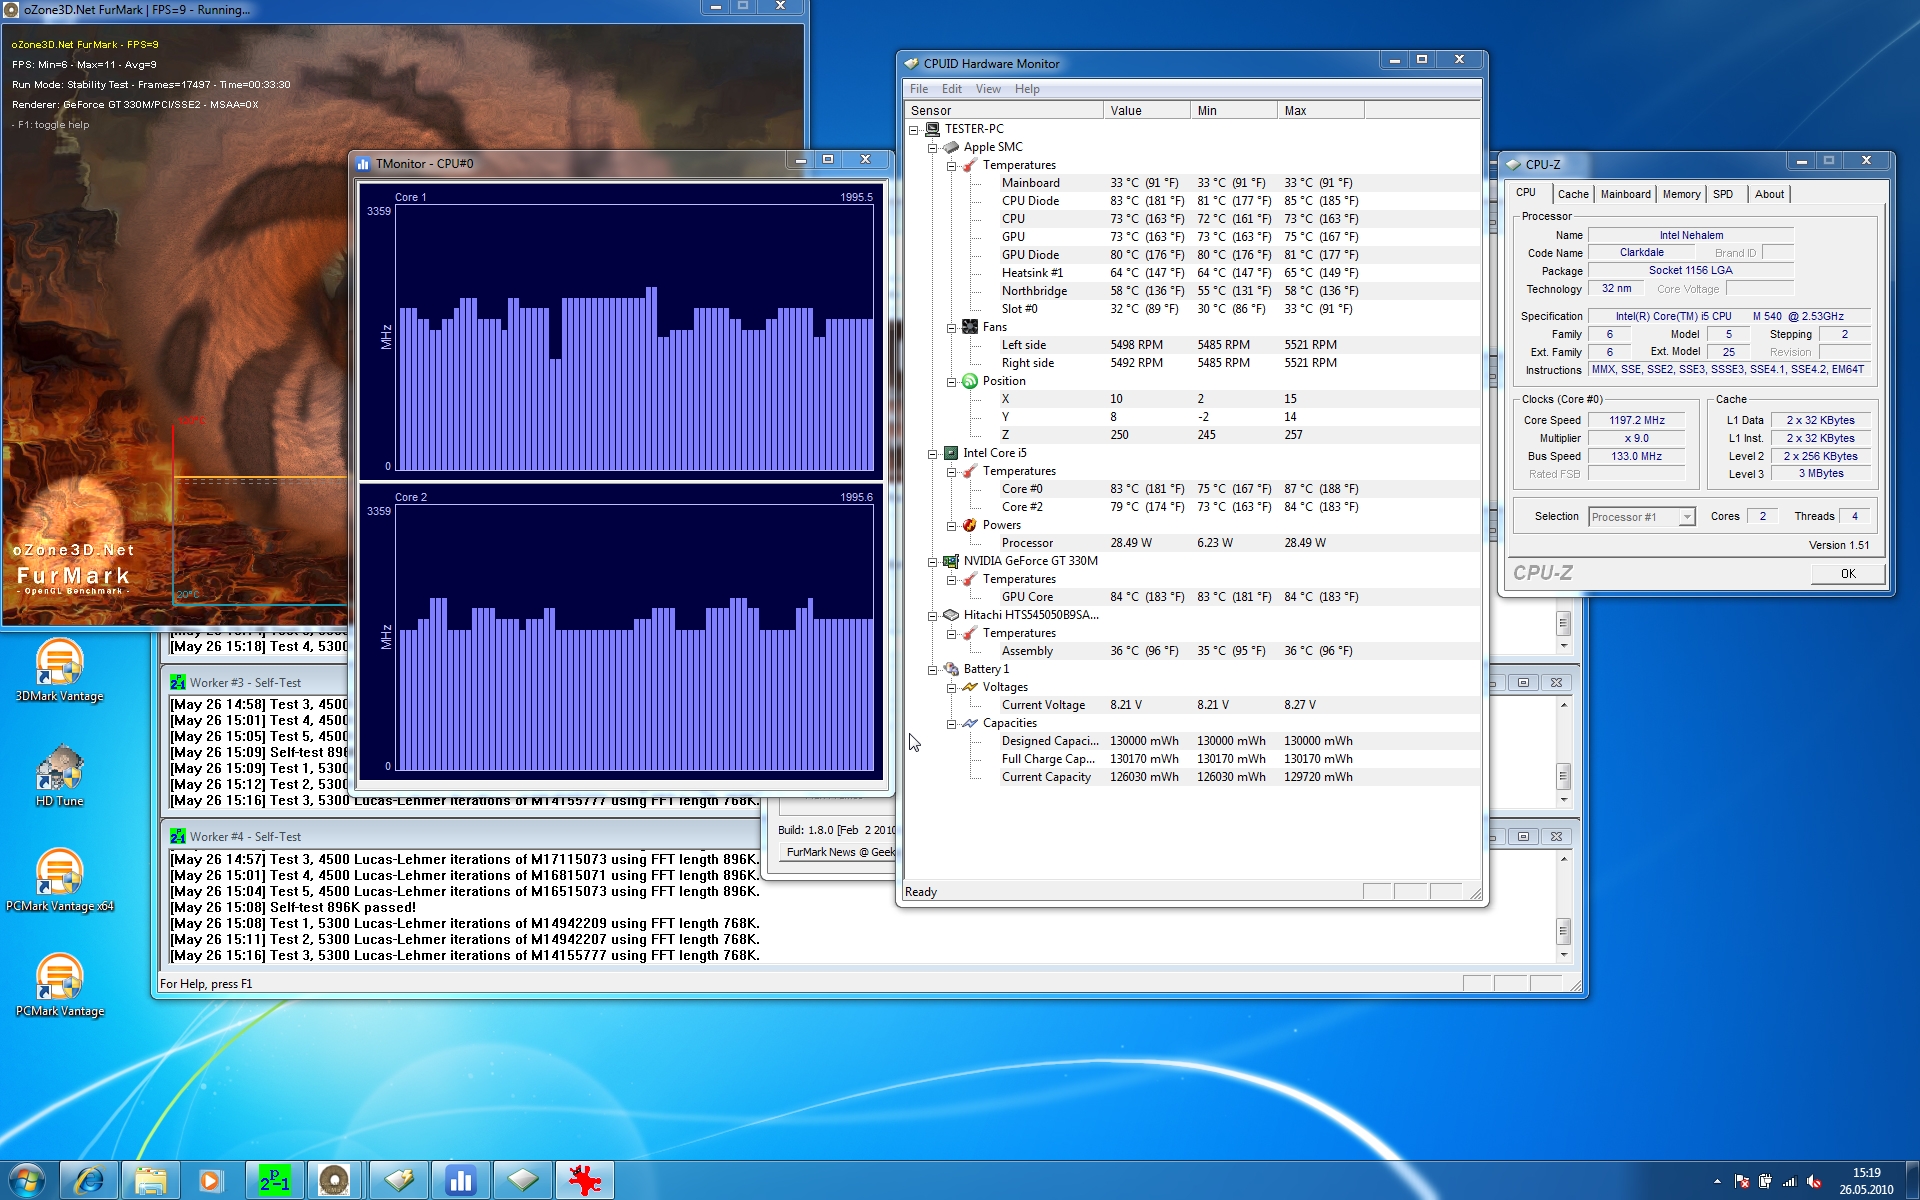This screenshot has height=1200, width=1920.
Task: Click the Worker #3 Self-Test window icon
Action: pos(178,682)
